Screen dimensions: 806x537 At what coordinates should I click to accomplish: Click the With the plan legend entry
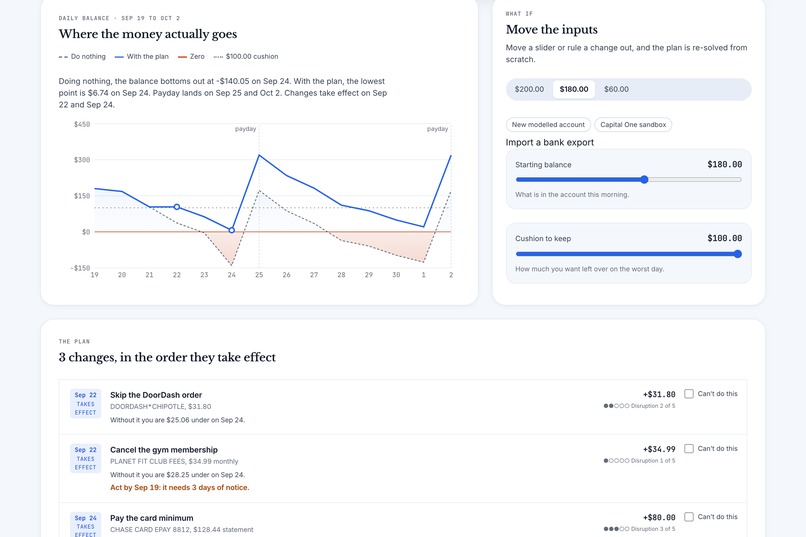[x=141, y=57]
